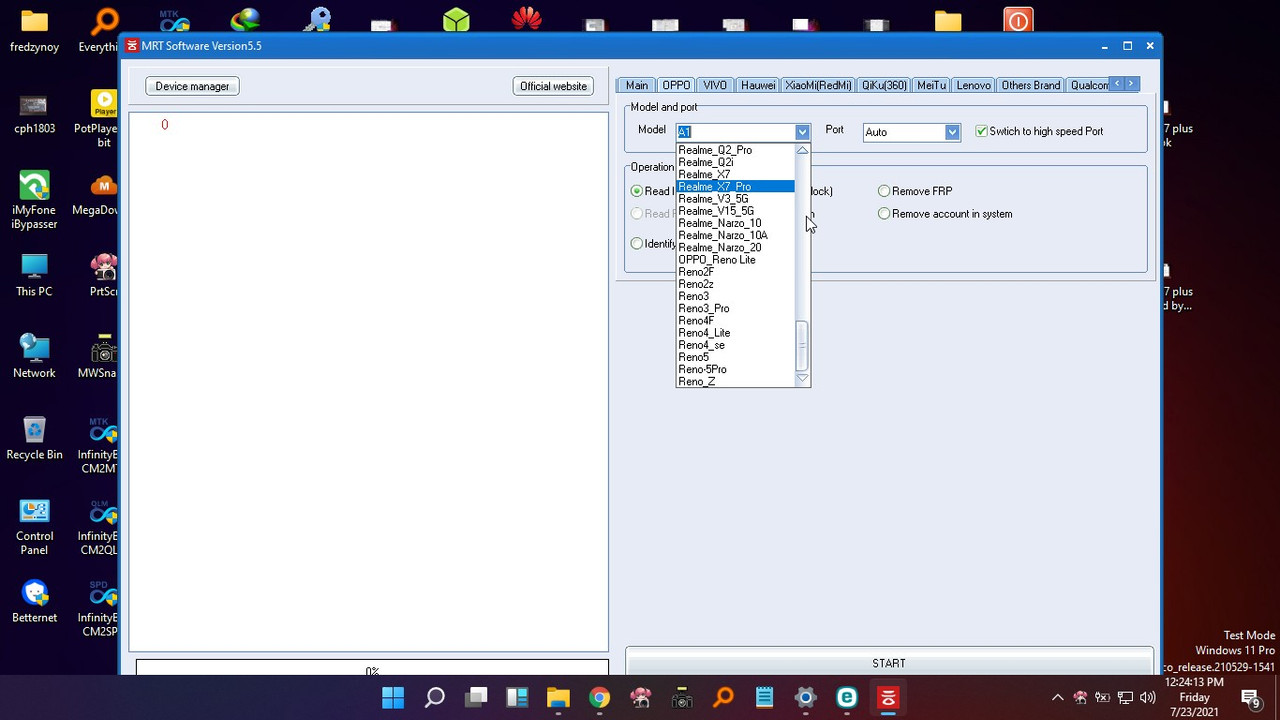1280x720 pixels.
Task: Click the model list scroll-up arrow
Action: click(802, 151)
